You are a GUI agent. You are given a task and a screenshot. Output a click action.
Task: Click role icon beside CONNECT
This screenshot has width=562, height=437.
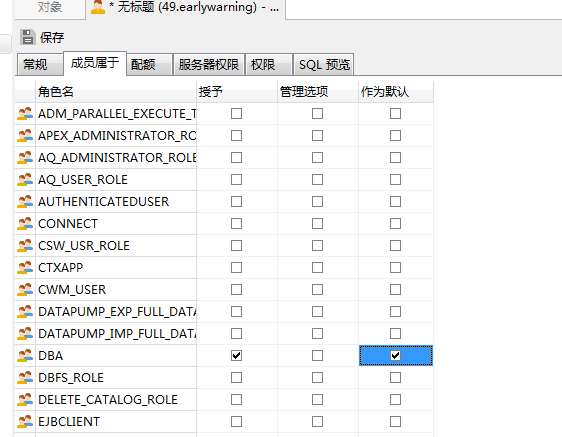(25, 224)
